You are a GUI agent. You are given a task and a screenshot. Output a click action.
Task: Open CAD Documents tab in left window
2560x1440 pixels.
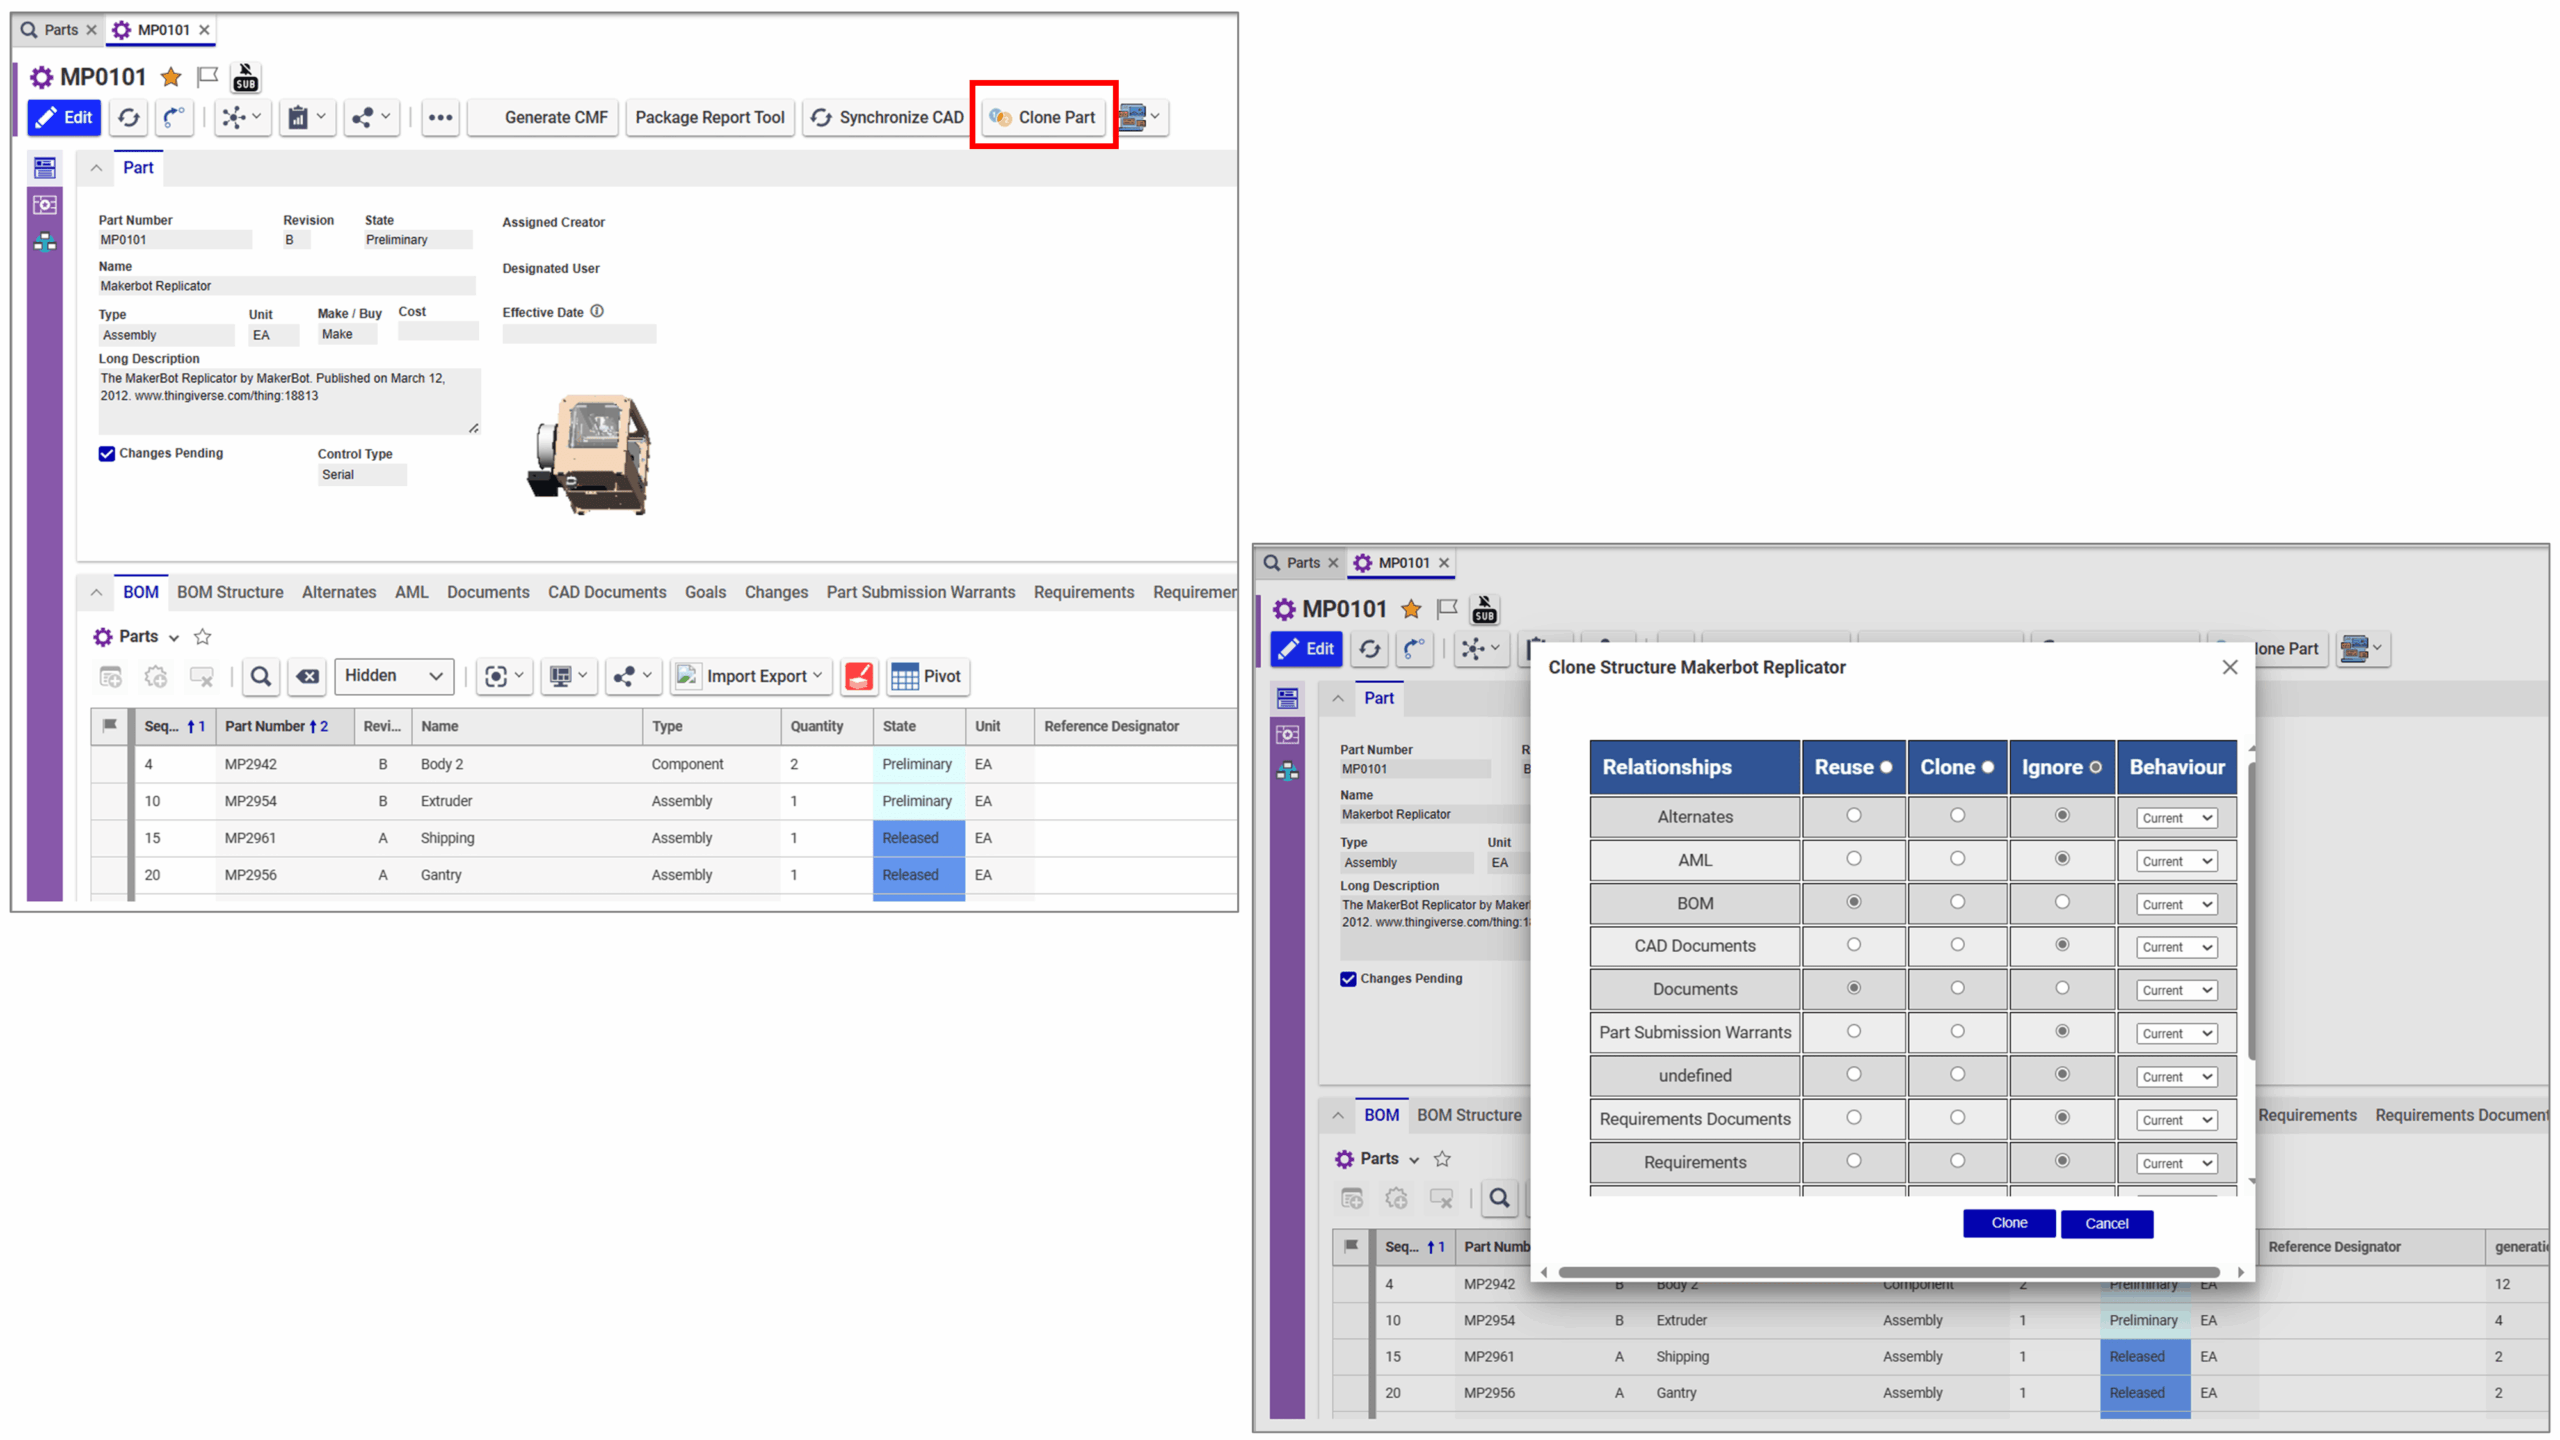click(x=607, y=592)
